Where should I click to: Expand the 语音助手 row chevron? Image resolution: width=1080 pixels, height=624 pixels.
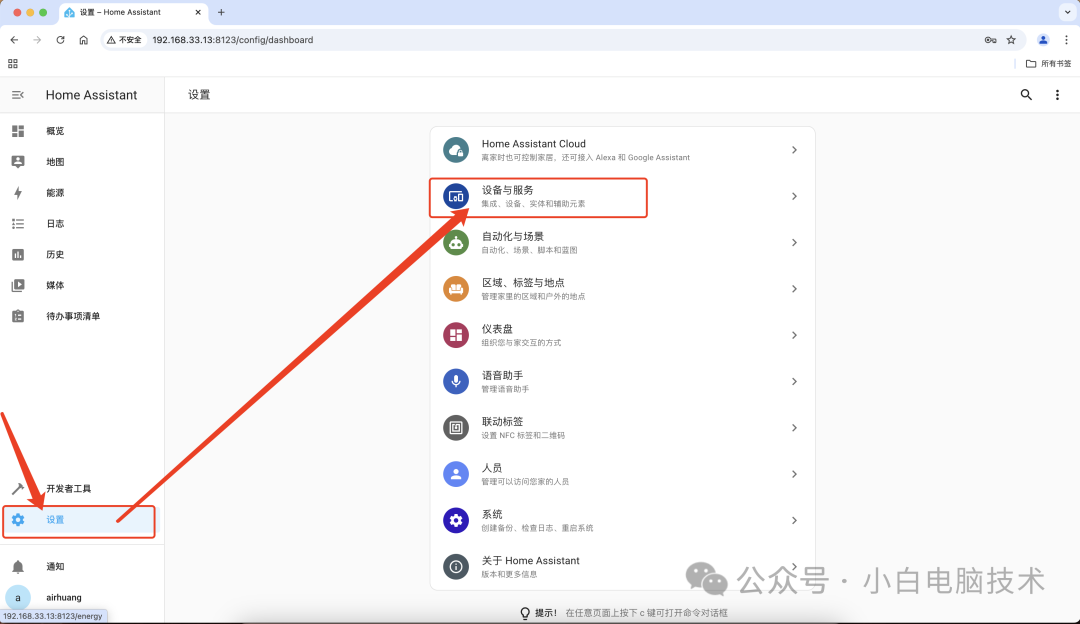click(x=794, y=381)
